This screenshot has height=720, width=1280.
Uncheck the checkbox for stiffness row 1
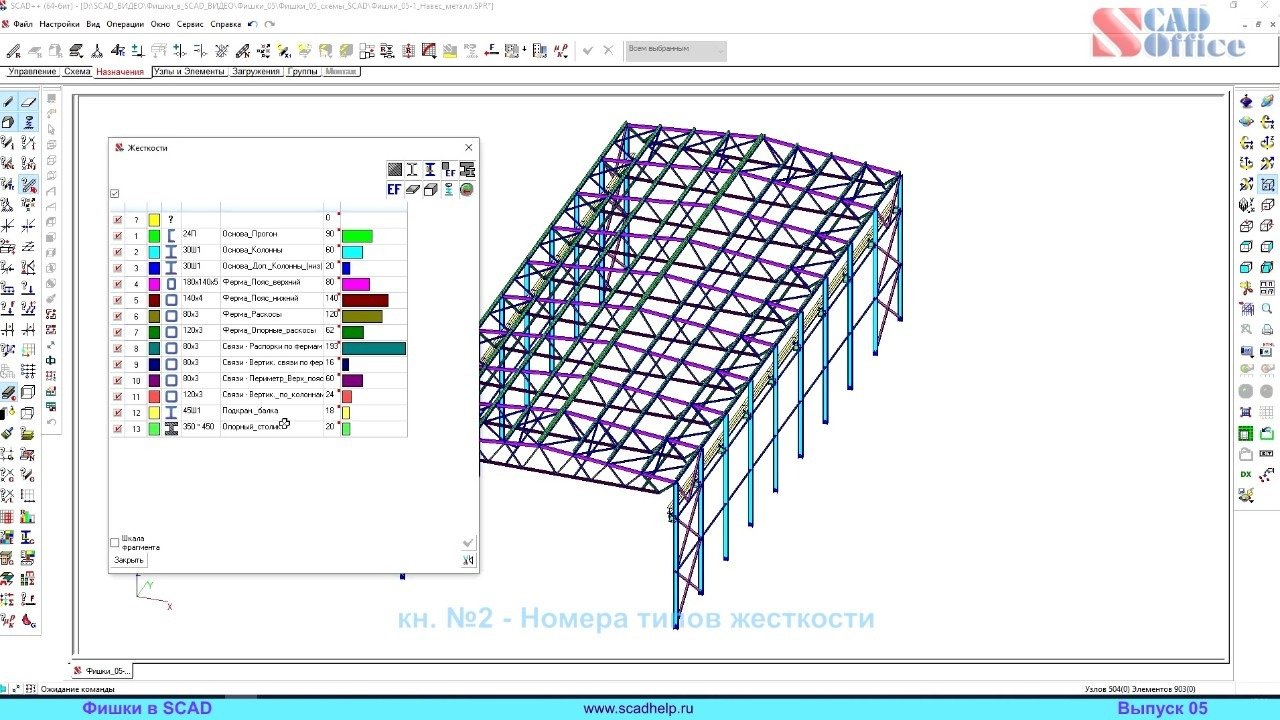[118, 236]
